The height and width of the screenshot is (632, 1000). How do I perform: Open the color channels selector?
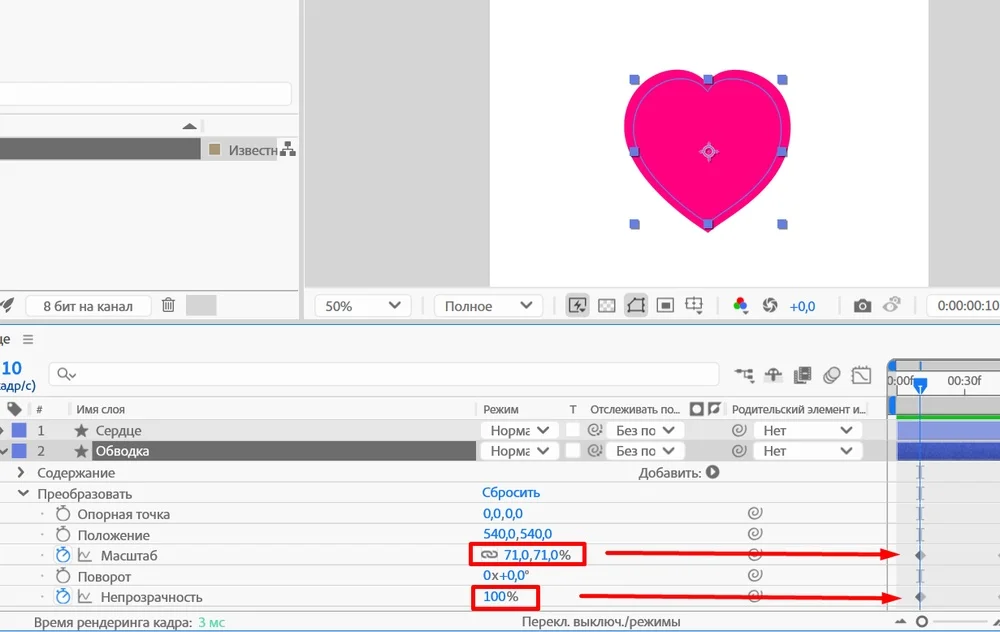[740, 306]
